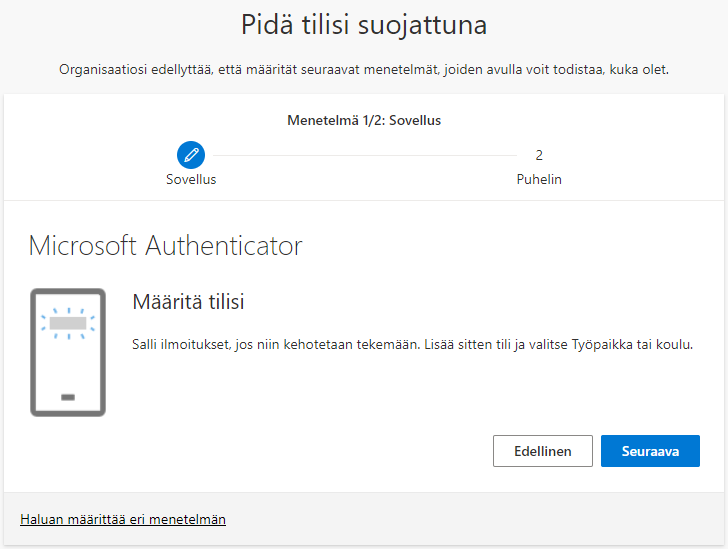The height and width of the screenshot is (549, 728).
Task: Click the notification bar inside the phone graphic
Action: click(x=68, y=323)
